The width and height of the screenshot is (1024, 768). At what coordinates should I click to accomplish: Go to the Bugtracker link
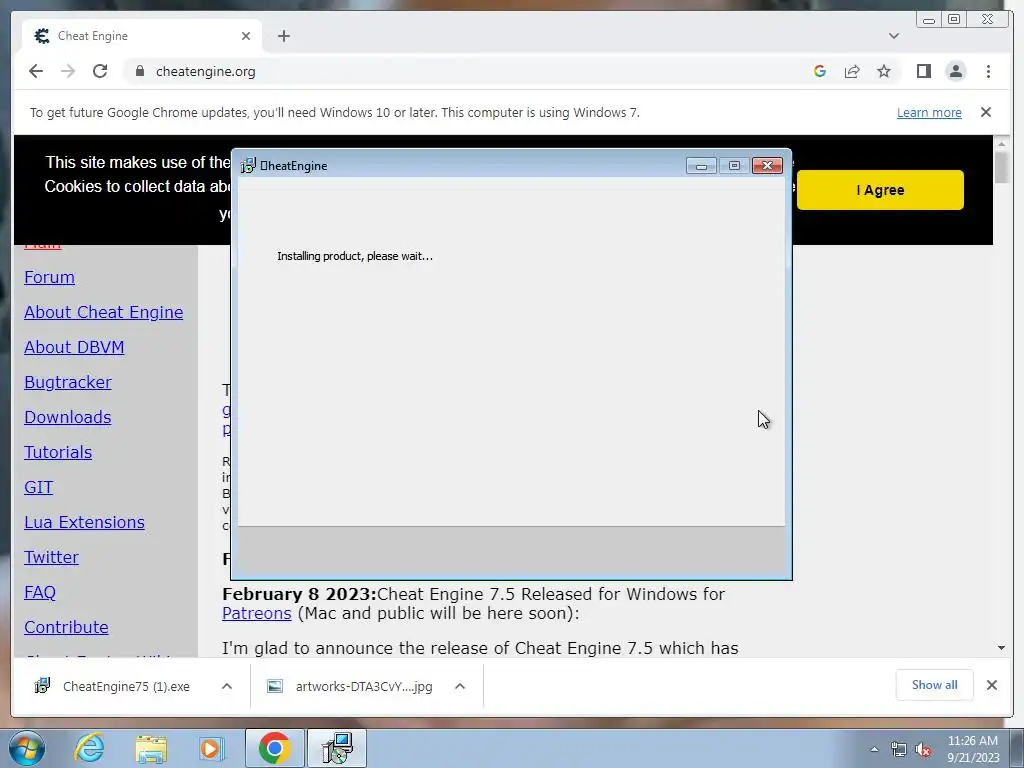click(x=68, y=382)
